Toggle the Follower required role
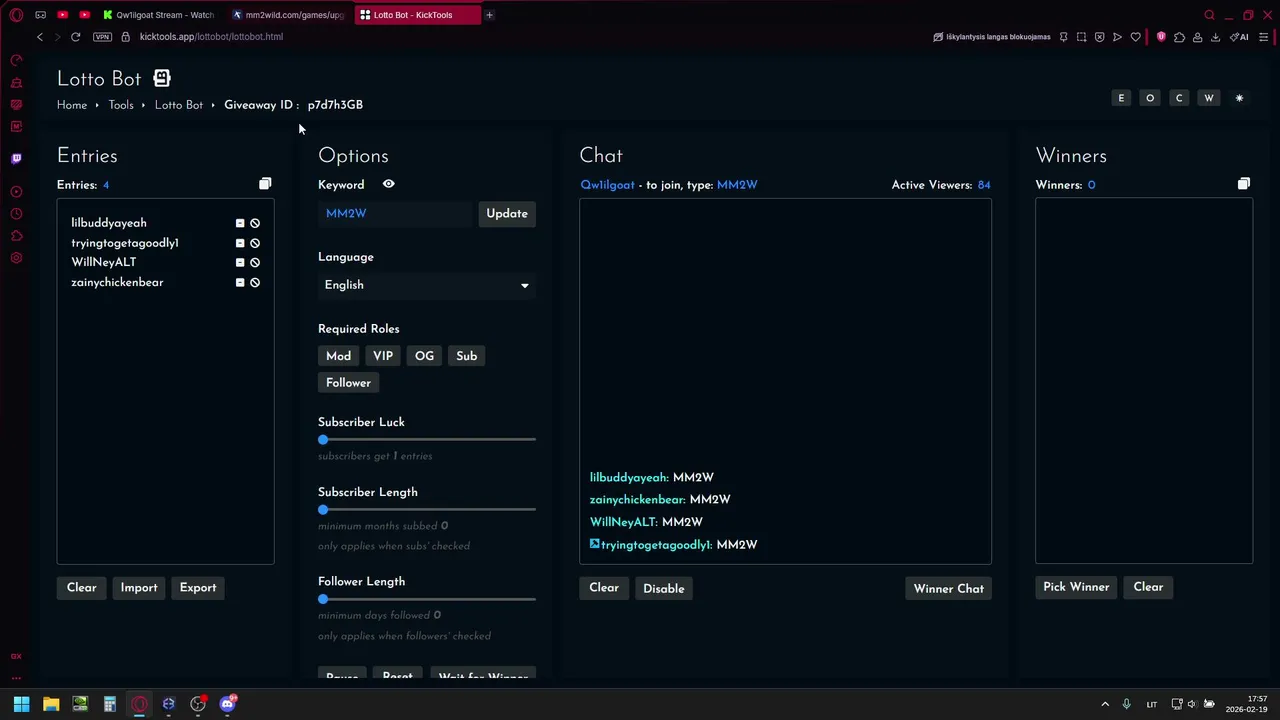1280x720 pixels. click(x=348, y=383)
